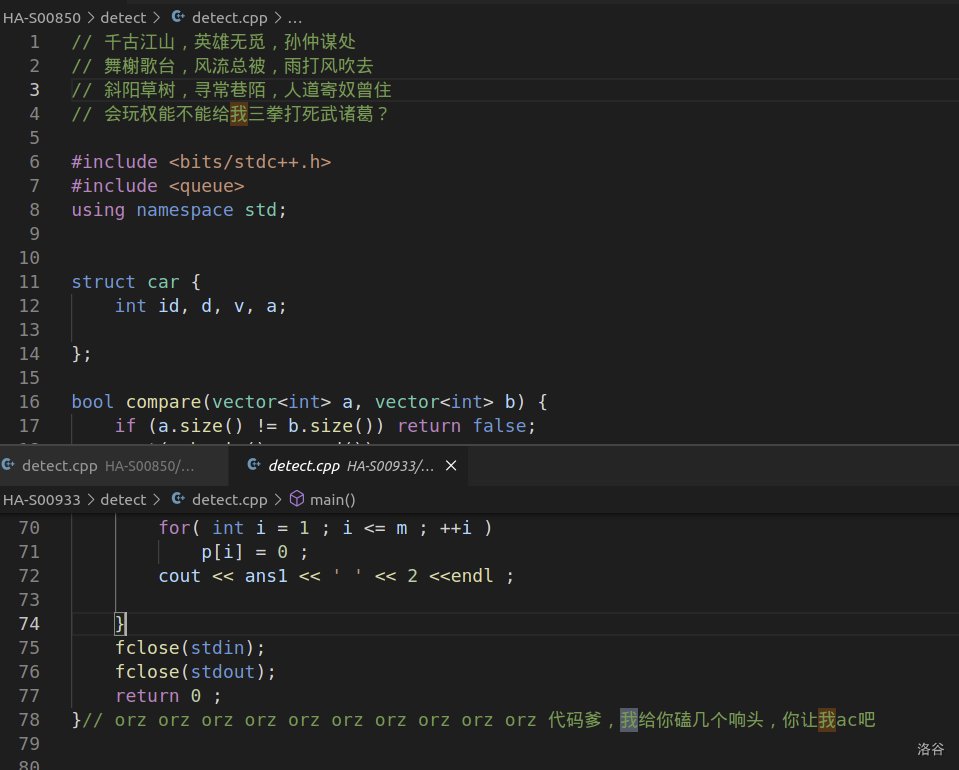Click the 'bool compare(vector<int> a, vector<int> b) {' line
The image size is (959, 770).
point(309,401)
